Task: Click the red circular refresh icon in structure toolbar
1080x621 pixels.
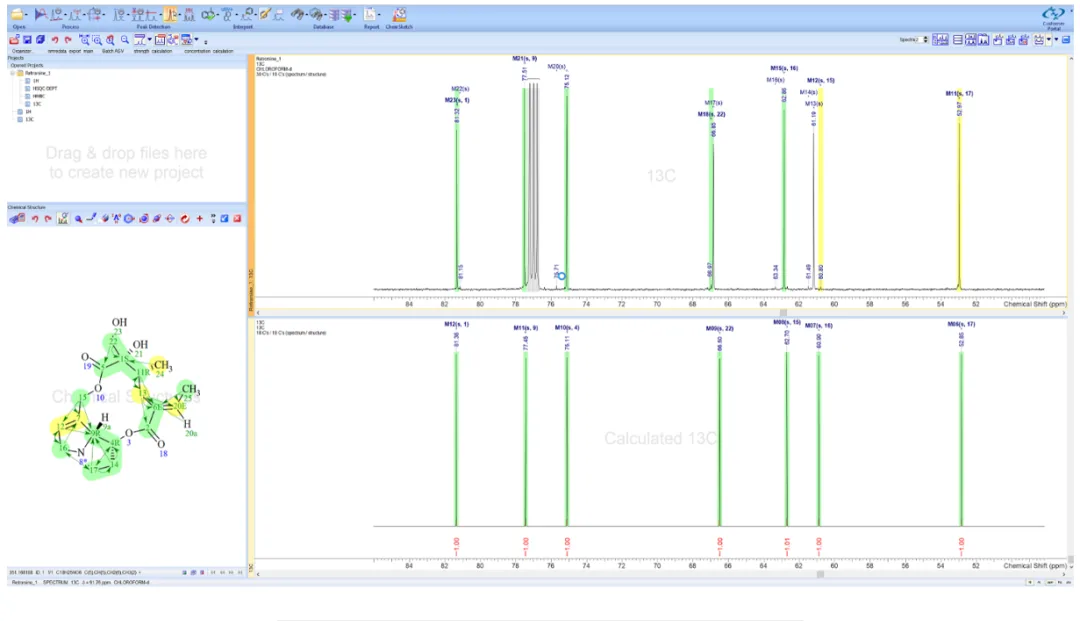Action: [x=185, y=219]
